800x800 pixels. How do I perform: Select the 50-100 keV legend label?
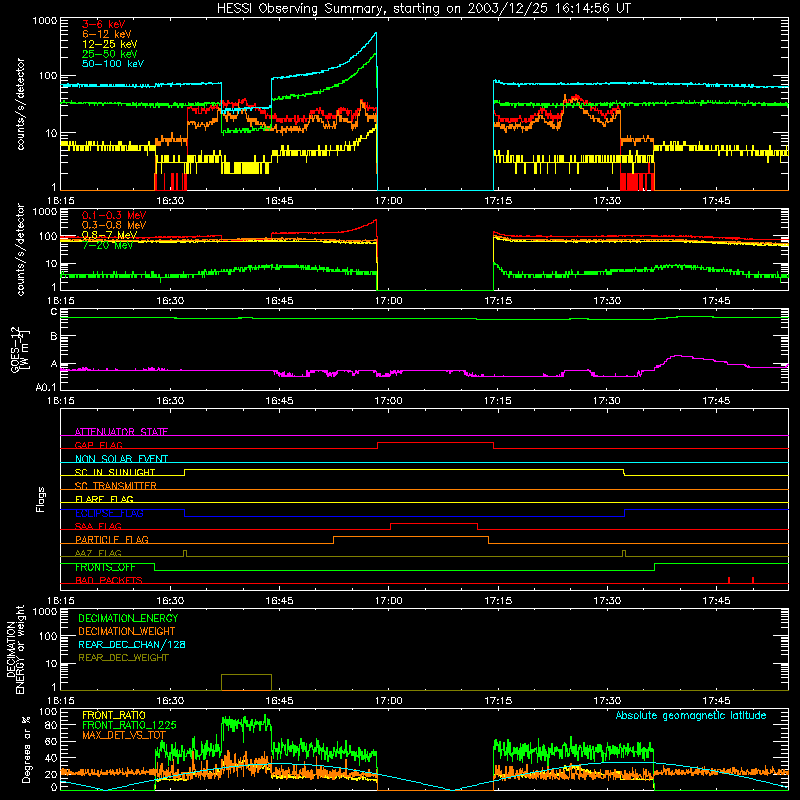[x=113, y=64]
